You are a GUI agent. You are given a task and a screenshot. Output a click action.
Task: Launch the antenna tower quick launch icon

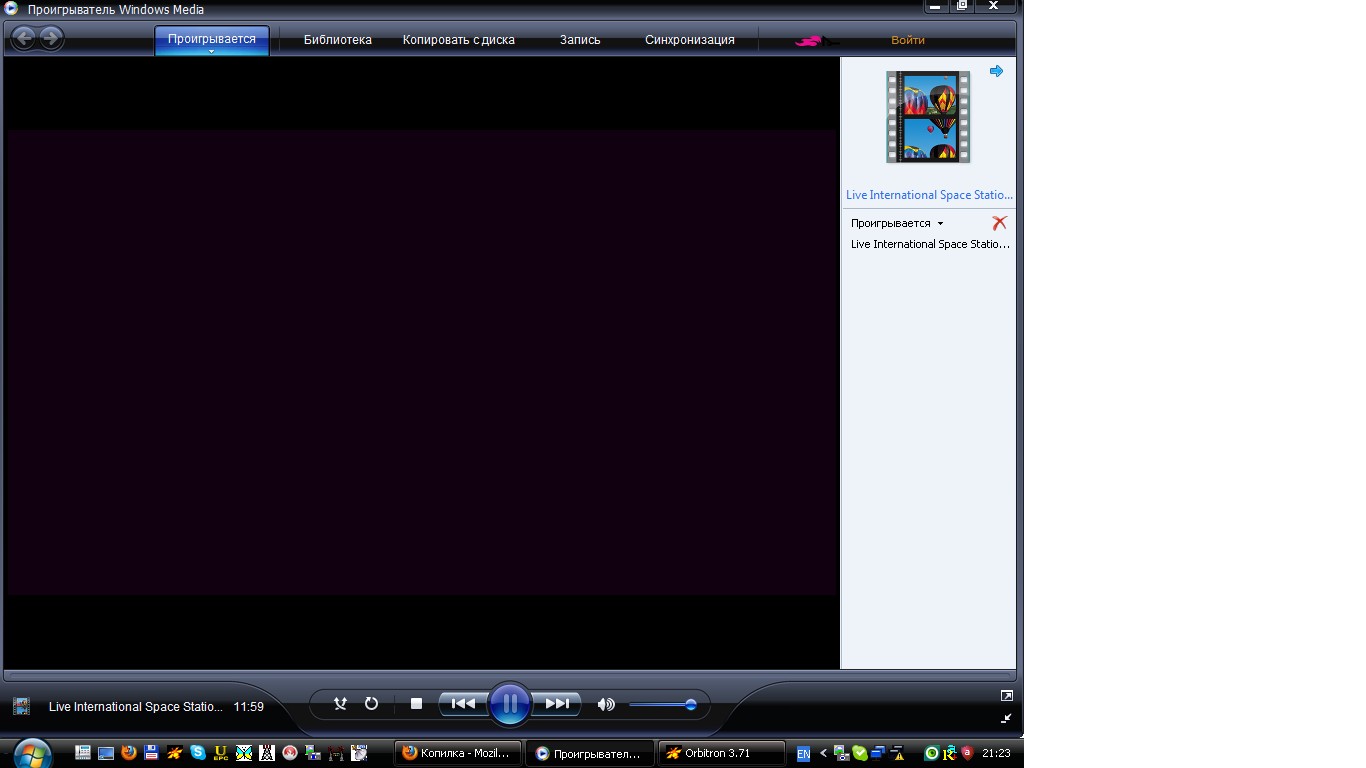(267, 753)
